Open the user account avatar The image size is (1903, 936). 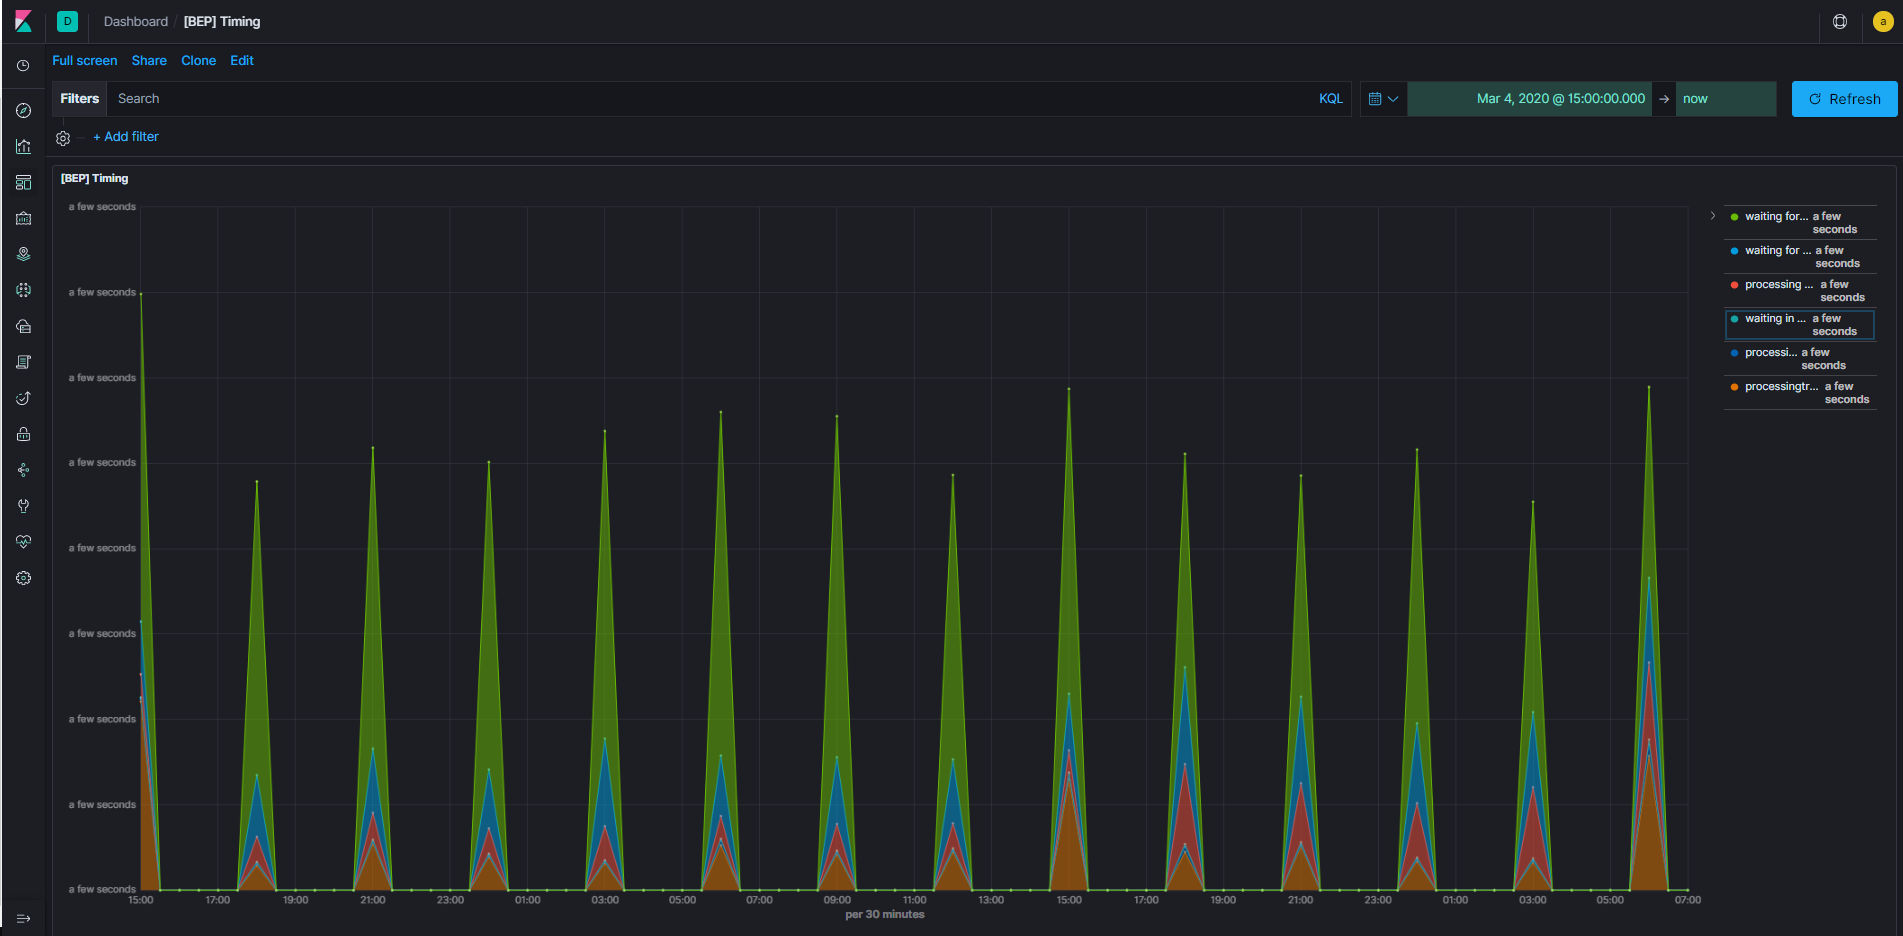[x=1883, y=21]
